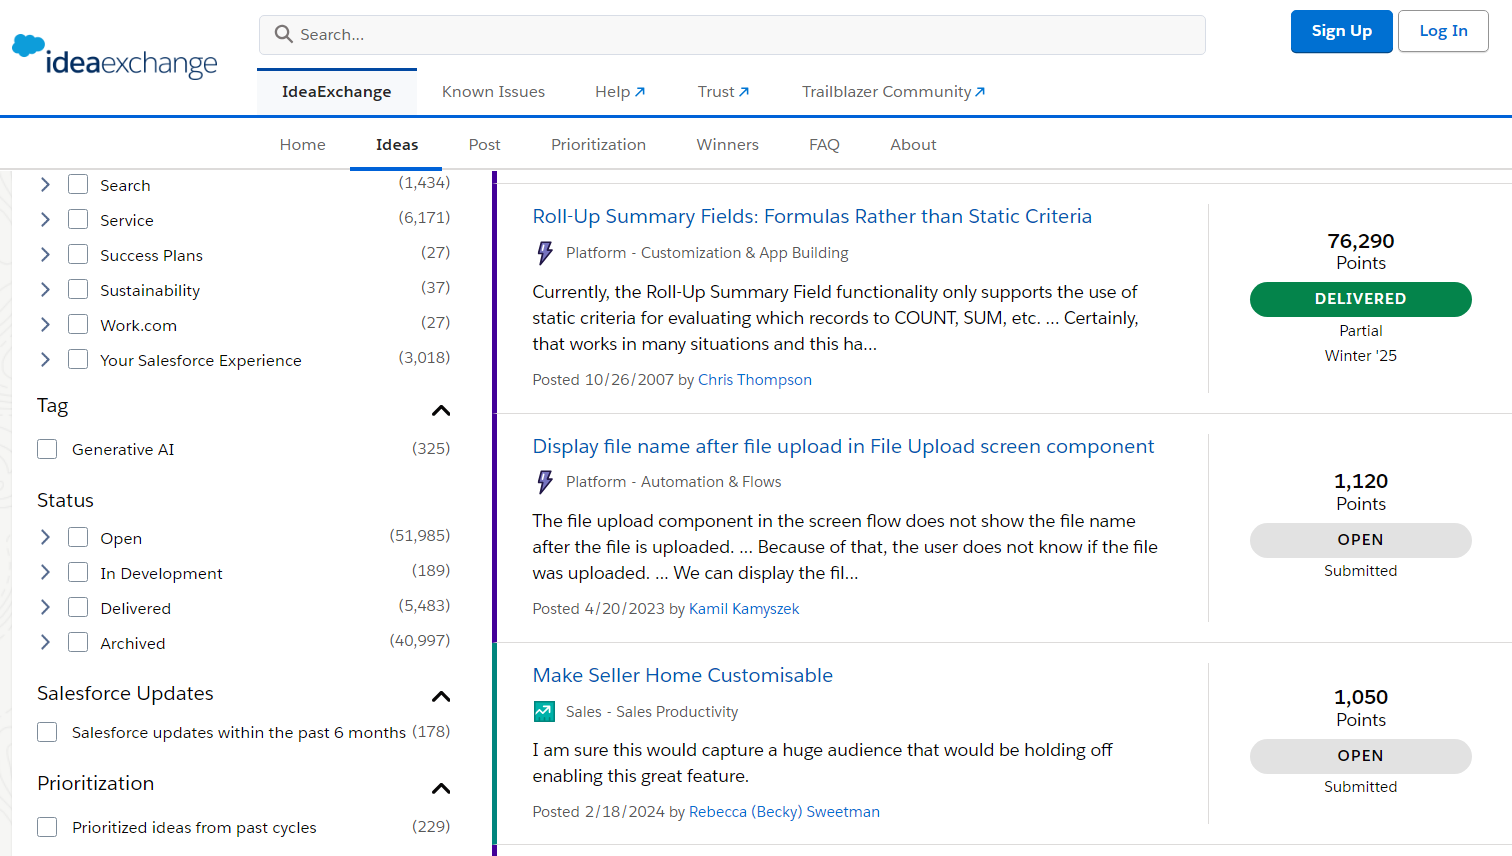
Task: Click the lightning Platform icon on Roll-Up Summary idea
Action: click(545, 253)
